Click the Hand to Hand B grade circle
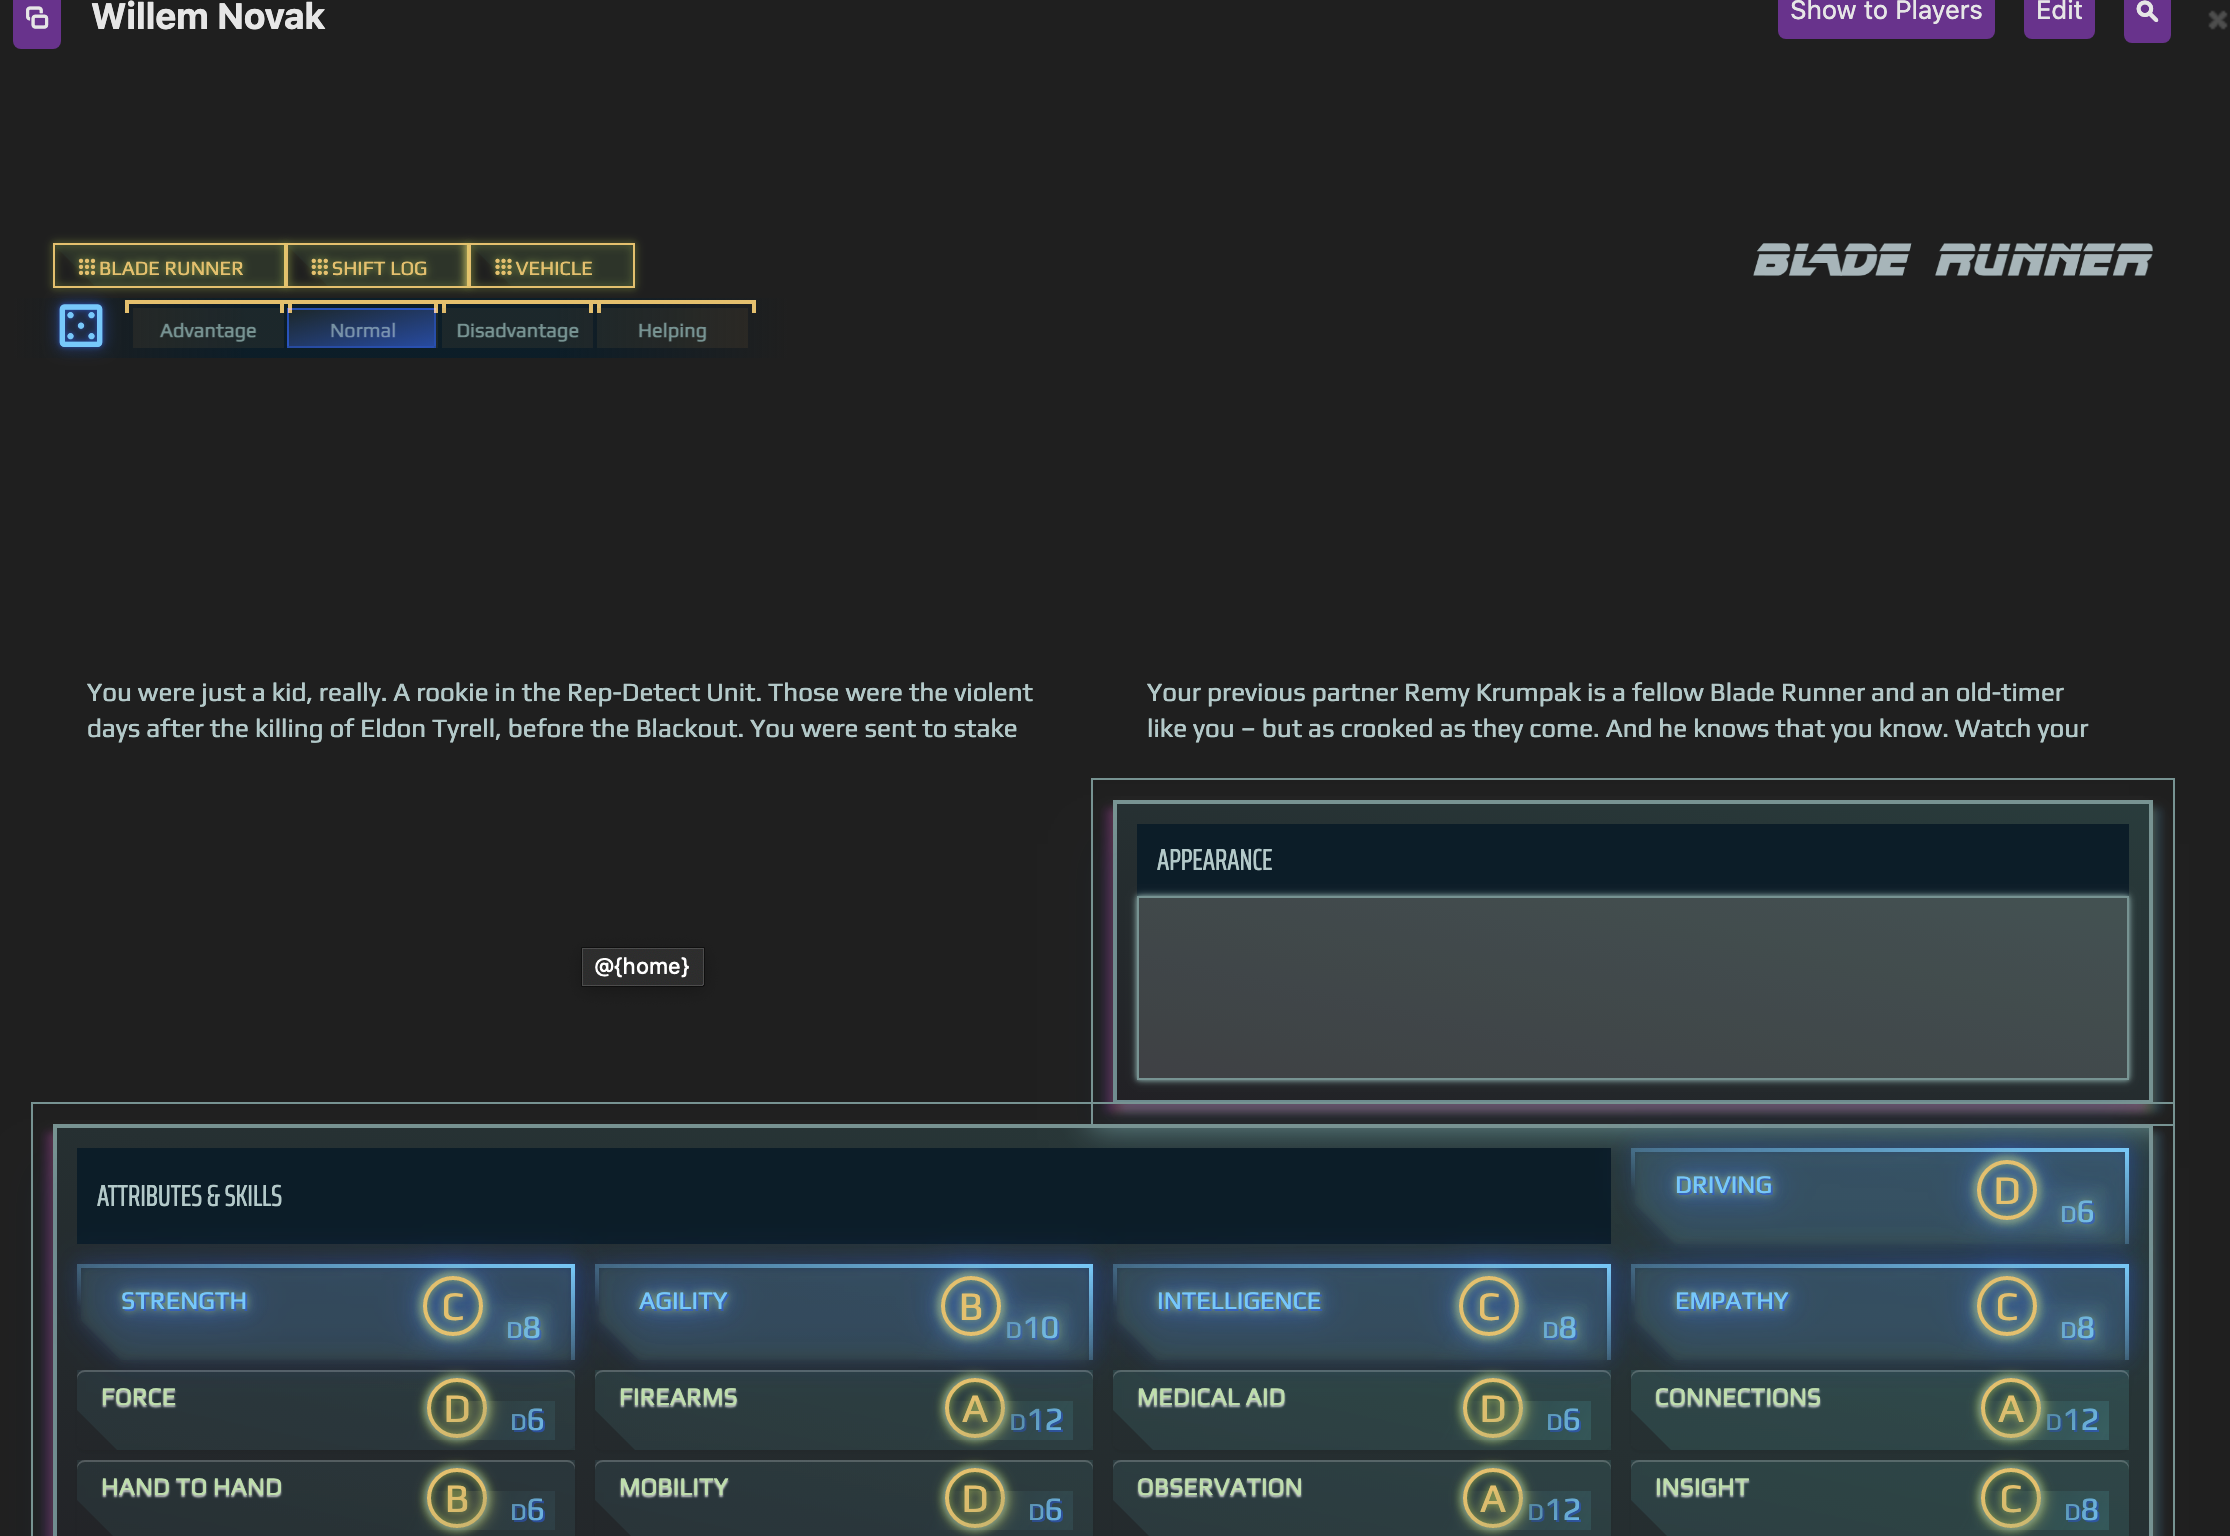Screen dimensions: 2230x1536 457,1499
